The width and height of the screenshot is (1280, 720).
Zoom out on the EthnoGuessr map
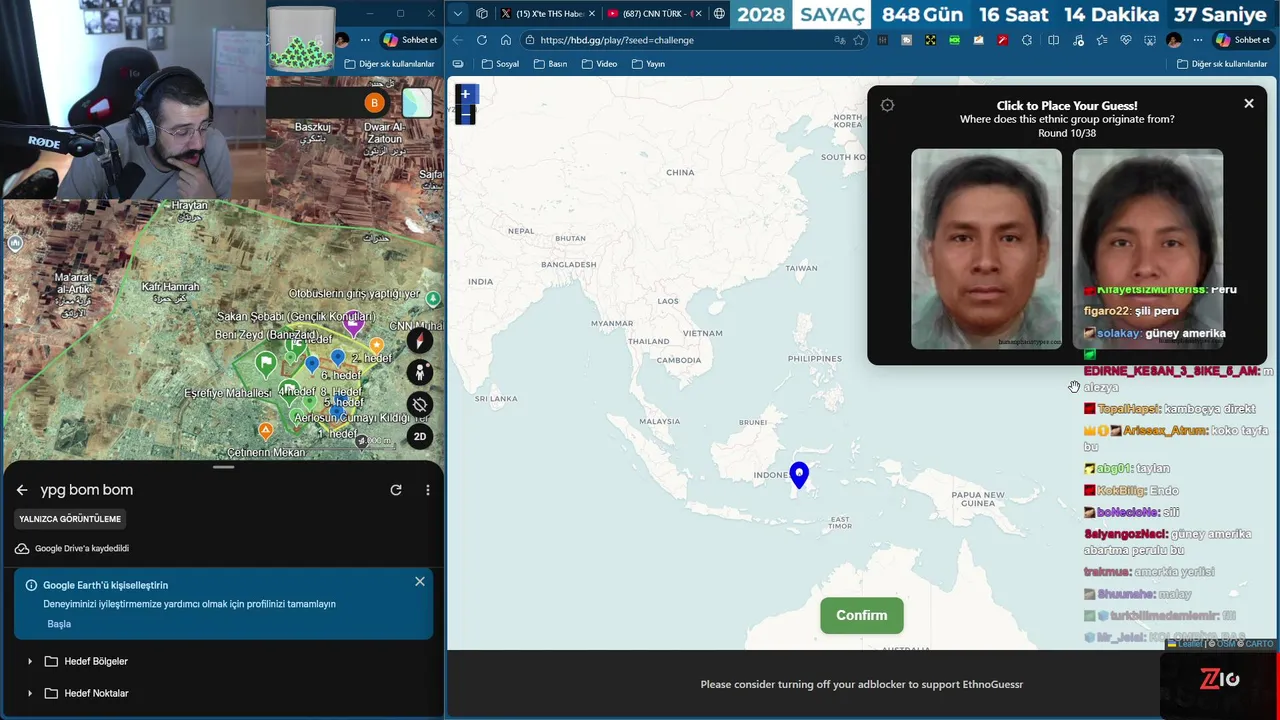point(465,115)
